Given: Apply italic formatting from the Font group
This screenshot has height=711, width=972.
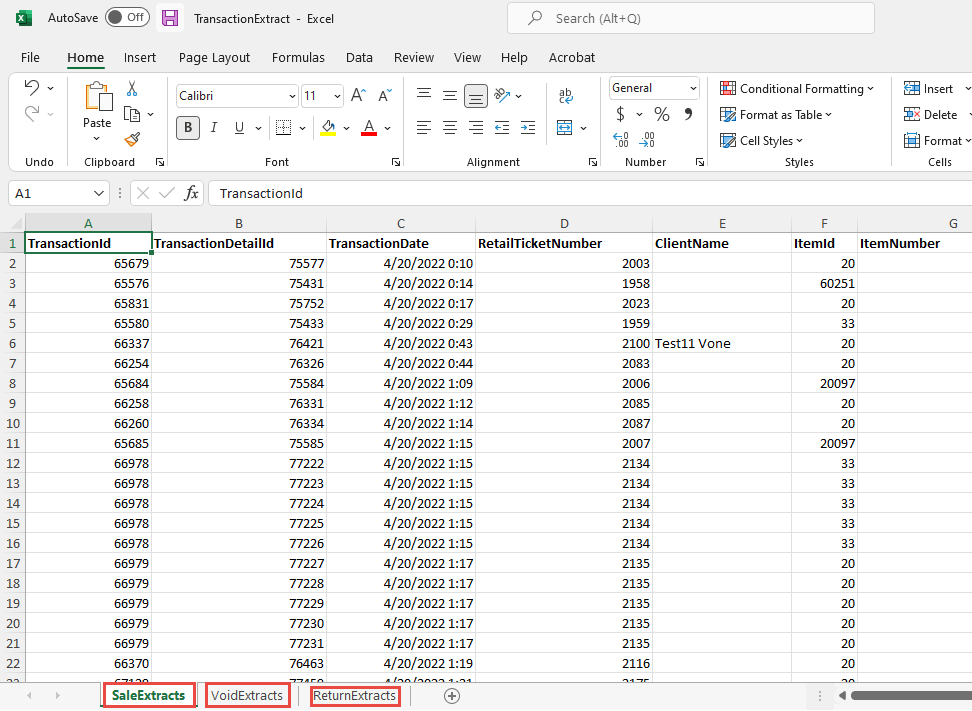Looking at the screenshot, I should pyautogui.click(x=213, y=128).
